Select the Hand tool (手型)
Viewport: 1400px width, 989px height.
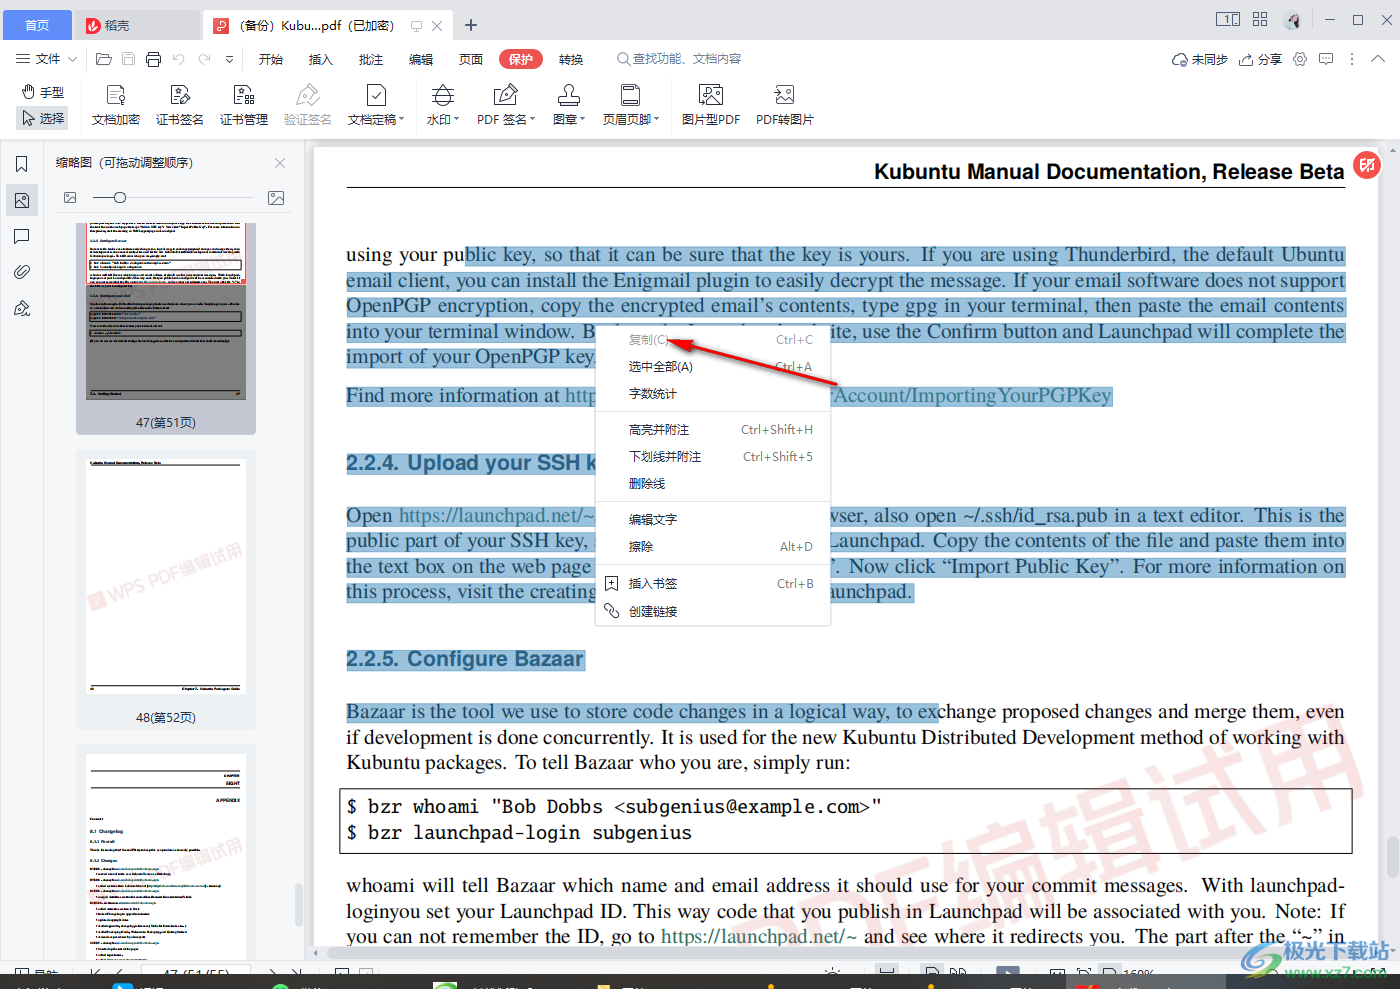[x=43, y=92]
